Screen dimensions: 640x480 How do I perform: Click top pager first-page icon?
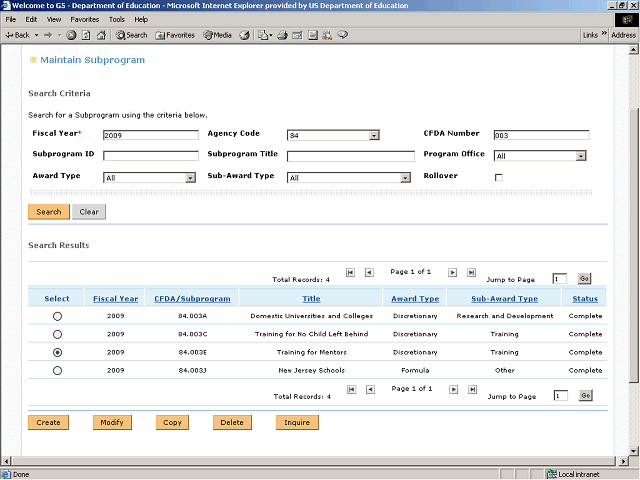pos(350,272)
